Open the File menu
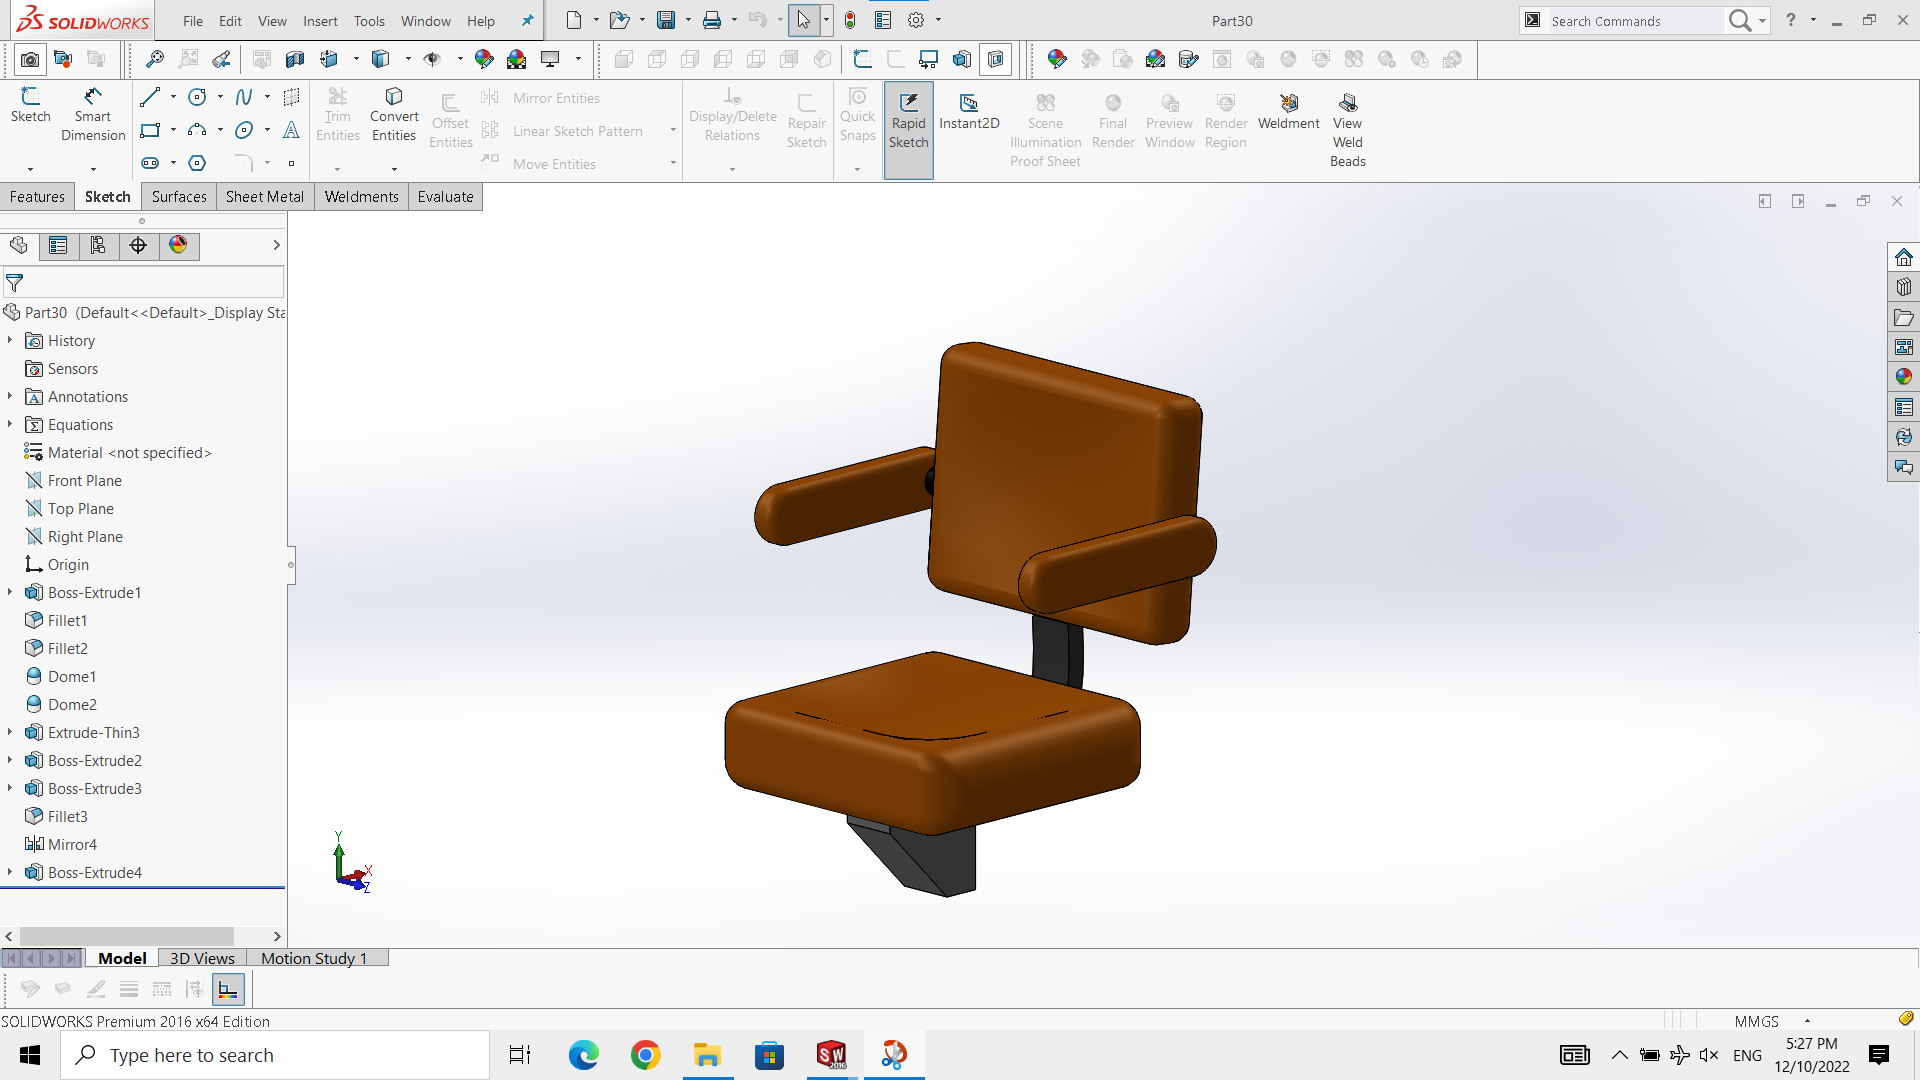 tap(193, 21)
